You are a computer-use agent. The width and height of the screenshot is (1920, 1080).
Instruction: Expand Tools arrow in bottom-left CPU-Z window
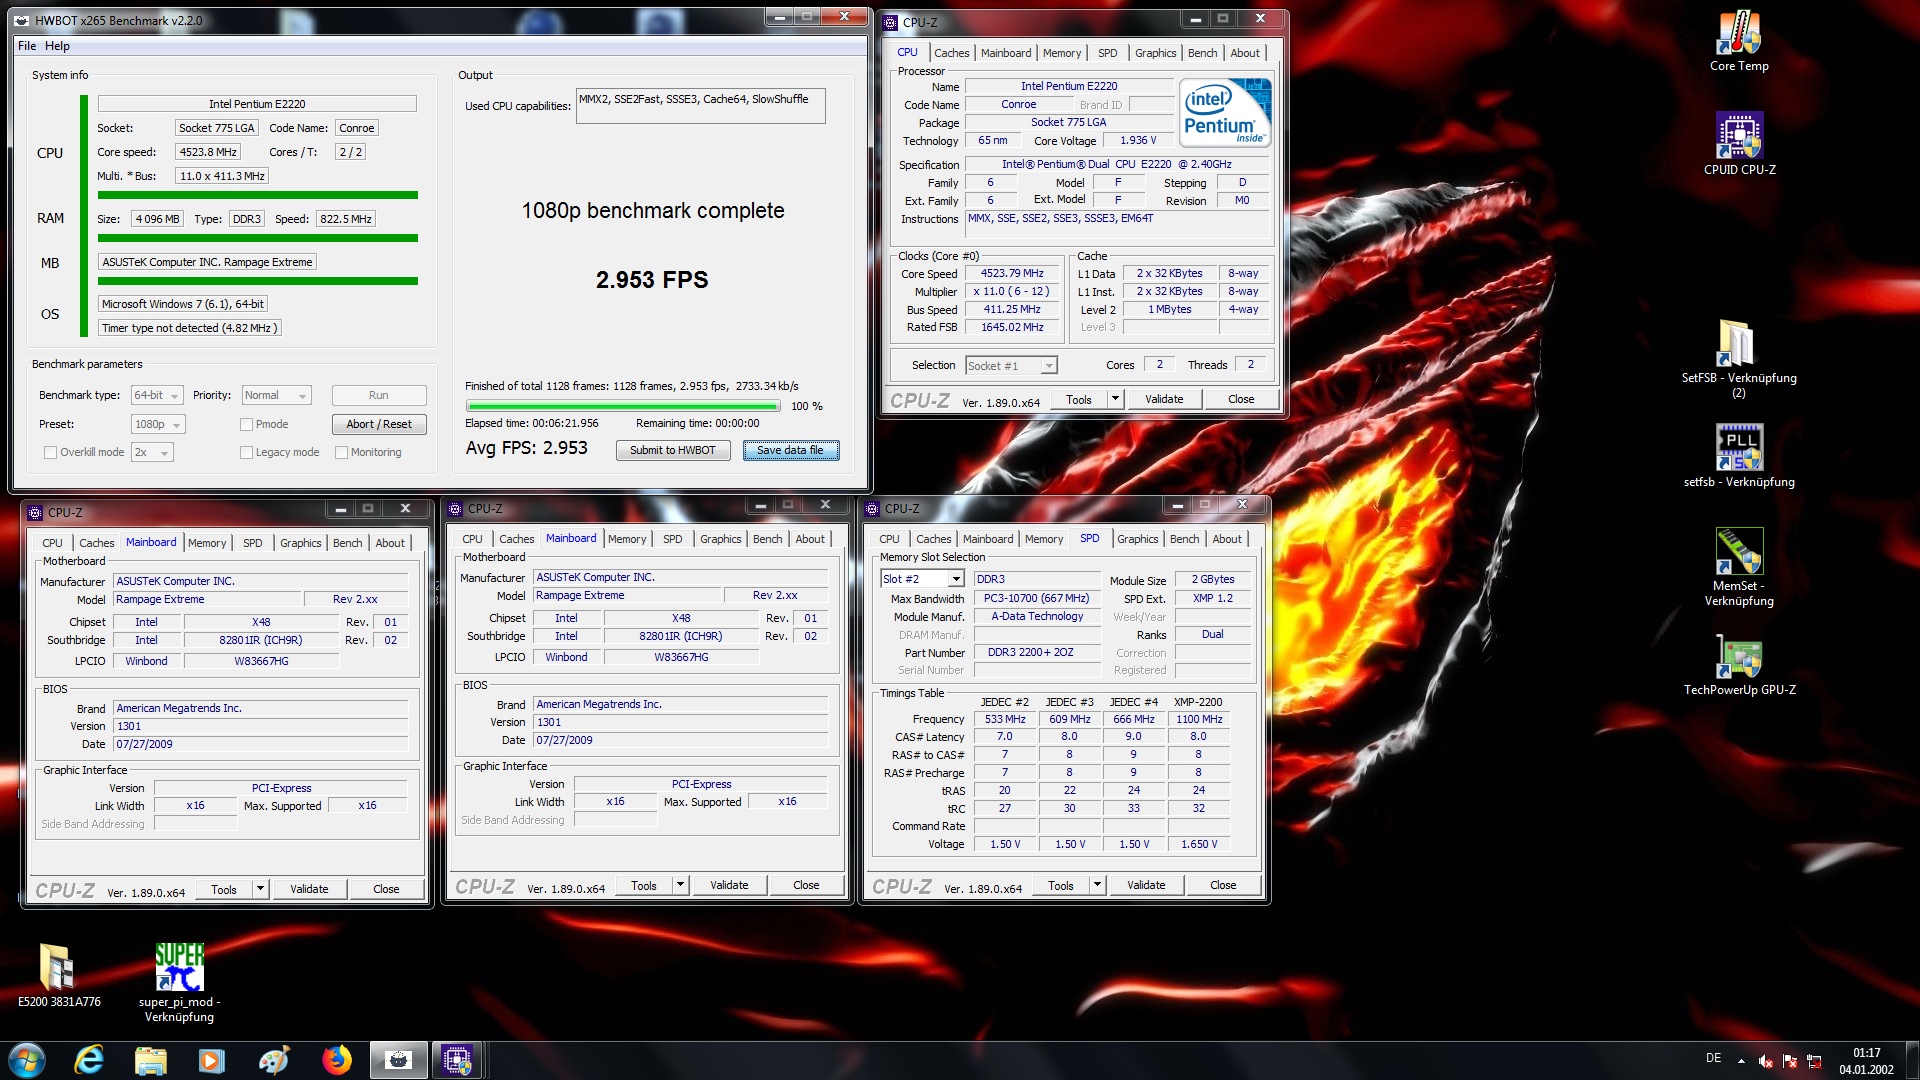(260, 889)
